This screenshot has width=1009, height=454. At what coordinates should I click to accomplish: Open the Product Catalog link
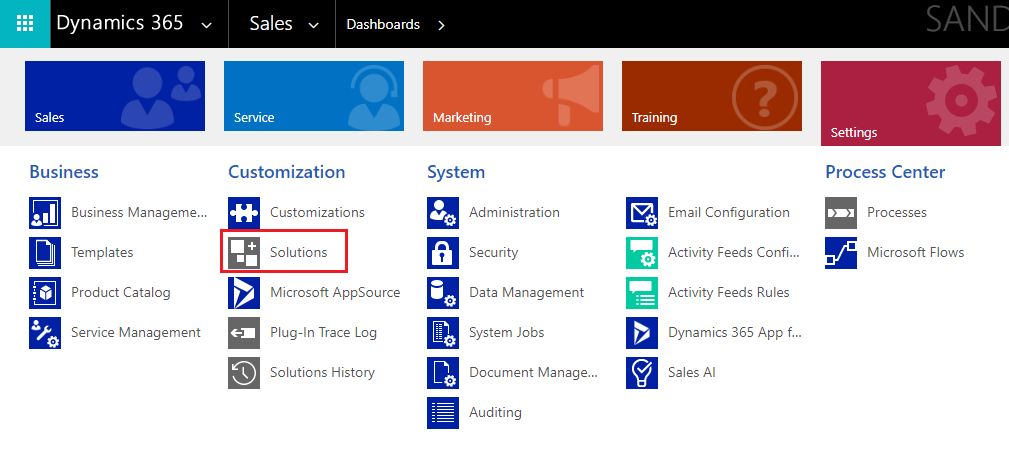coord(120,292)
